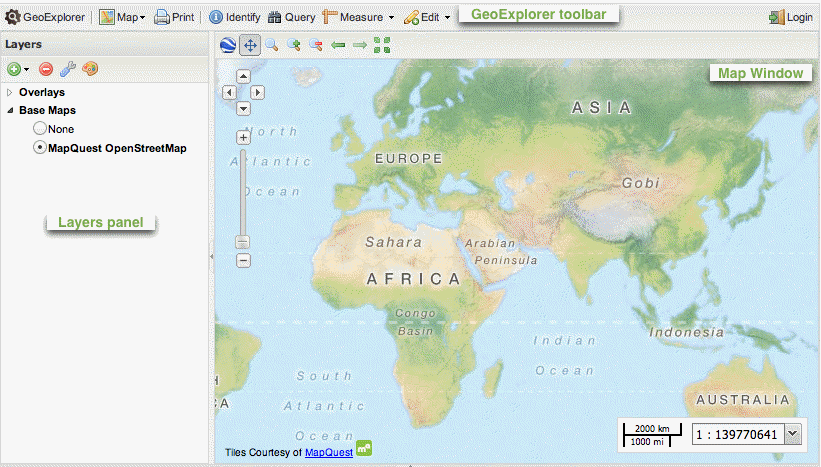The height and width of the screenshot is (467, 821).
Task: Remove selected layer with red minus icon
Action: (46, 69)
